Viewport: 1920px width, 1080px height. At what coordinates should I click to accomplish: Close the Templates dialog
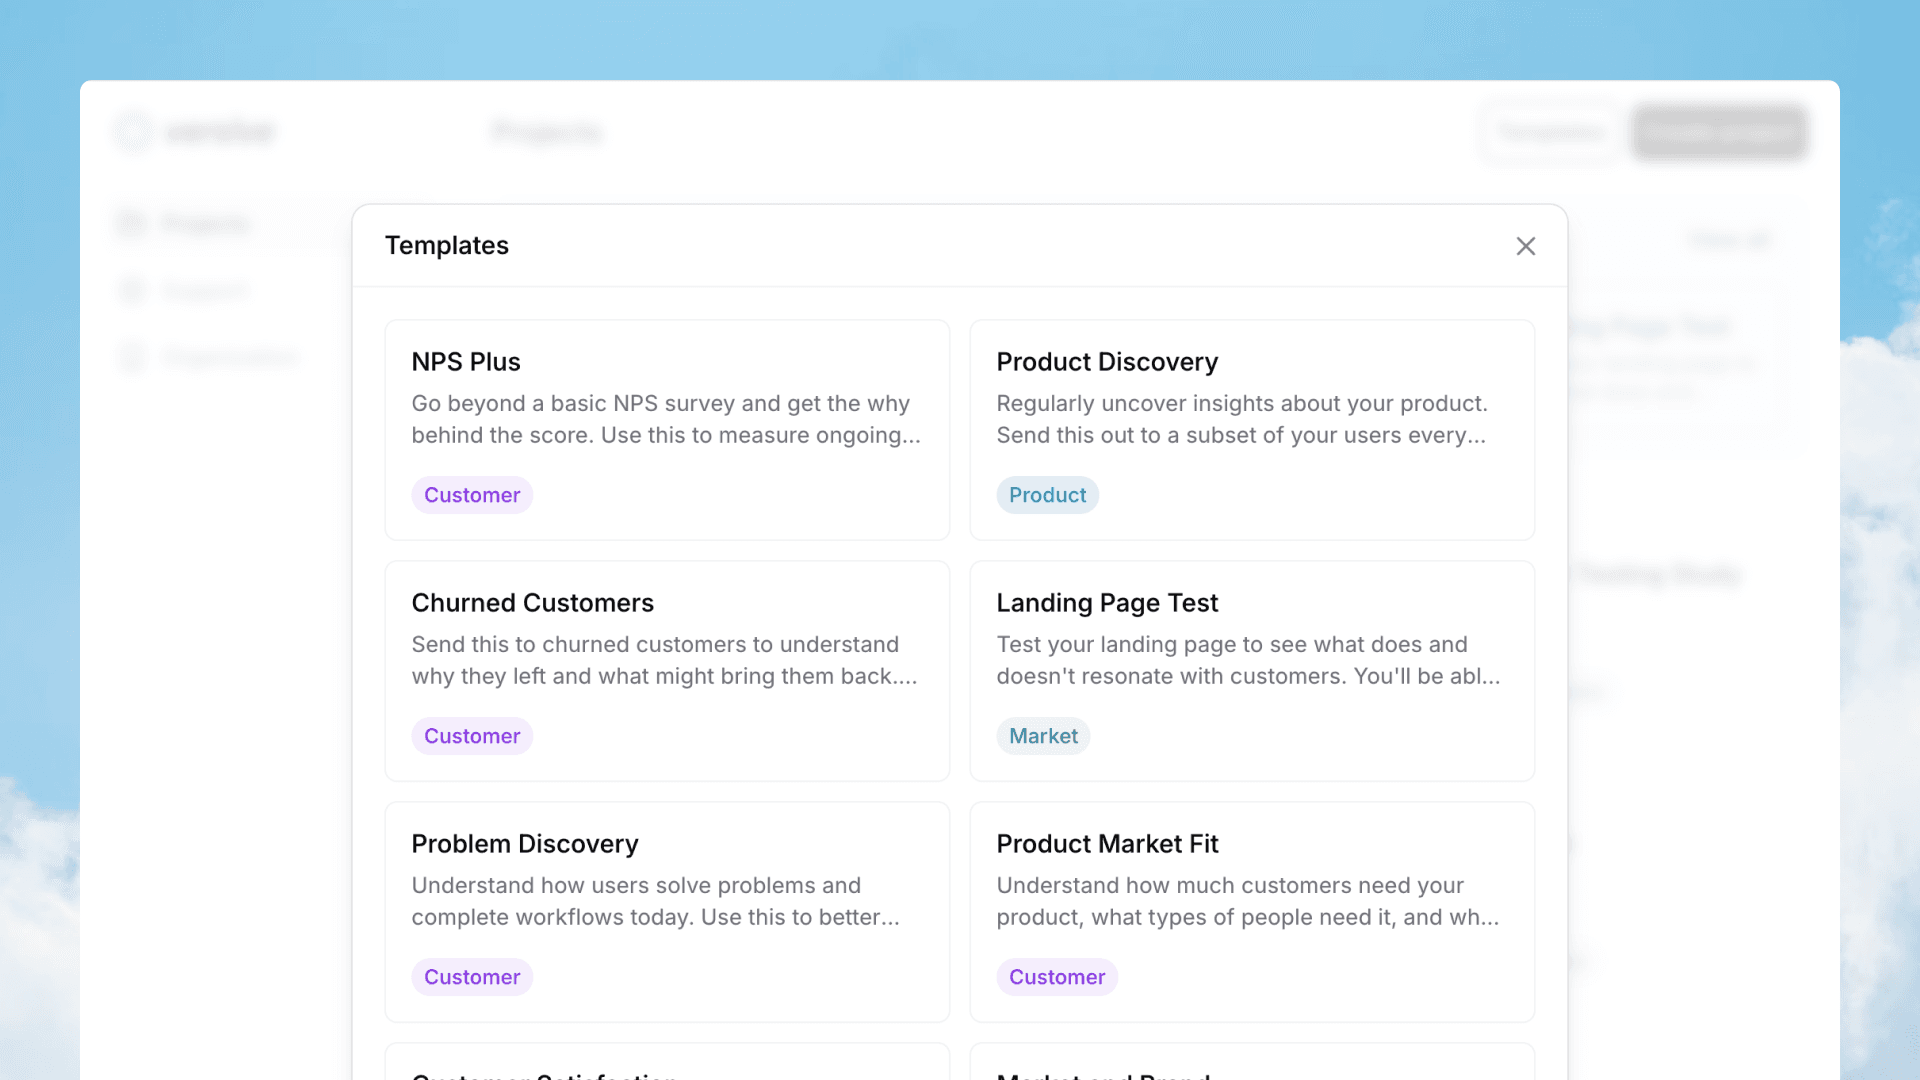coord(1525,246)
